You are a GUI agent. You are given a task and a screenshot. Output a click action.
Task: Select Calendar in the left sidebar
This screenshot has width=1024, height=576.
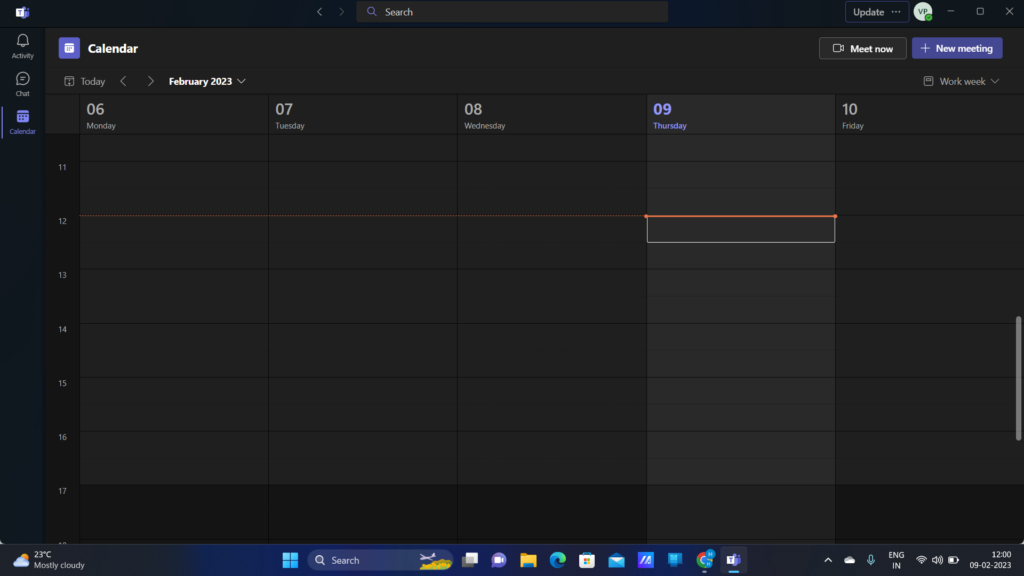pyautogui.click(x=22, y=122)
